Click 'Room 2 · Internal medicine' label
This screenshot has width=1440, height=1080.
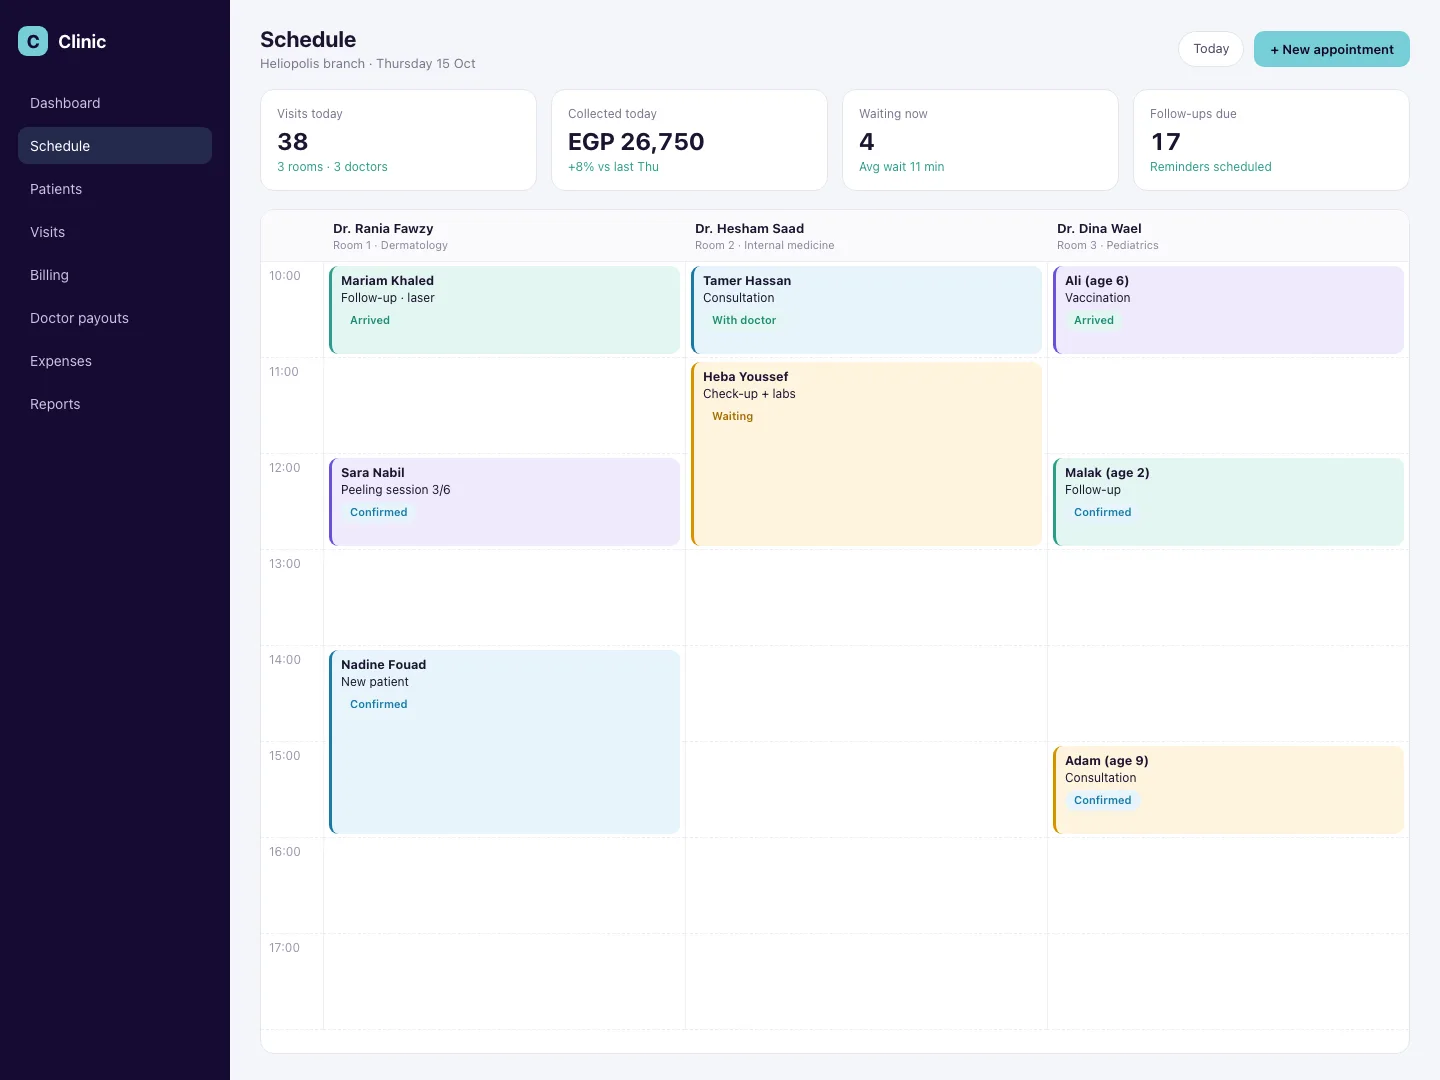765,246
